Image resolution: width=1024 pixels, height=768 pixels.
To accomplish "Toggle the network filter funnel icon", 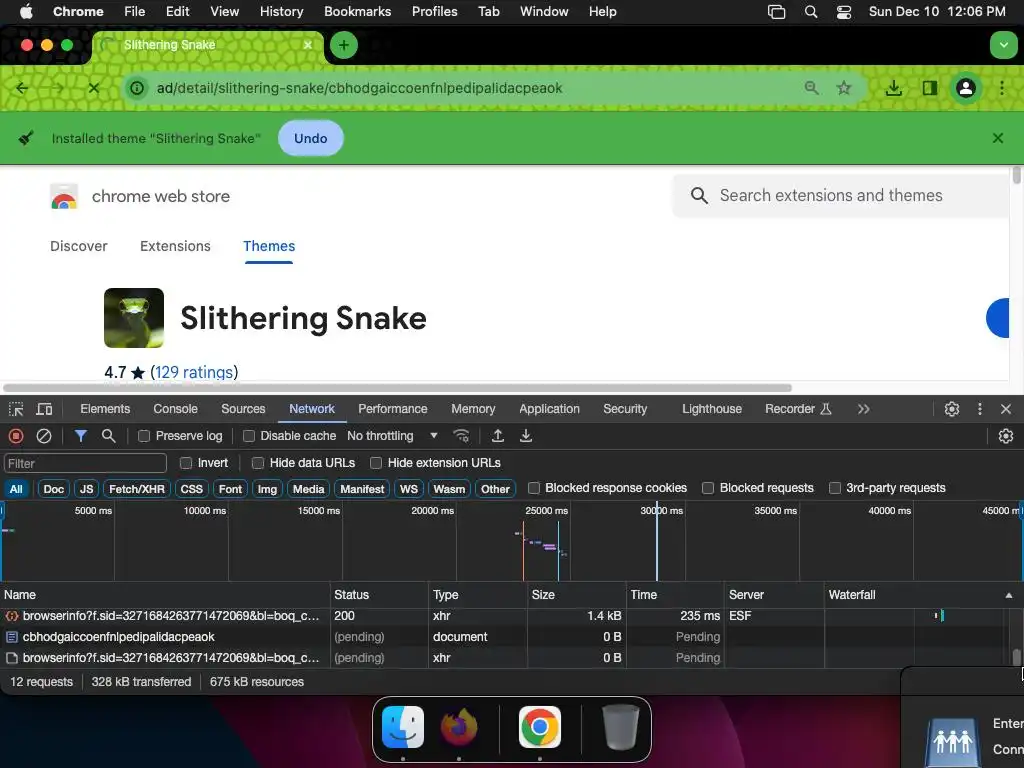I will tap(80, 436).
